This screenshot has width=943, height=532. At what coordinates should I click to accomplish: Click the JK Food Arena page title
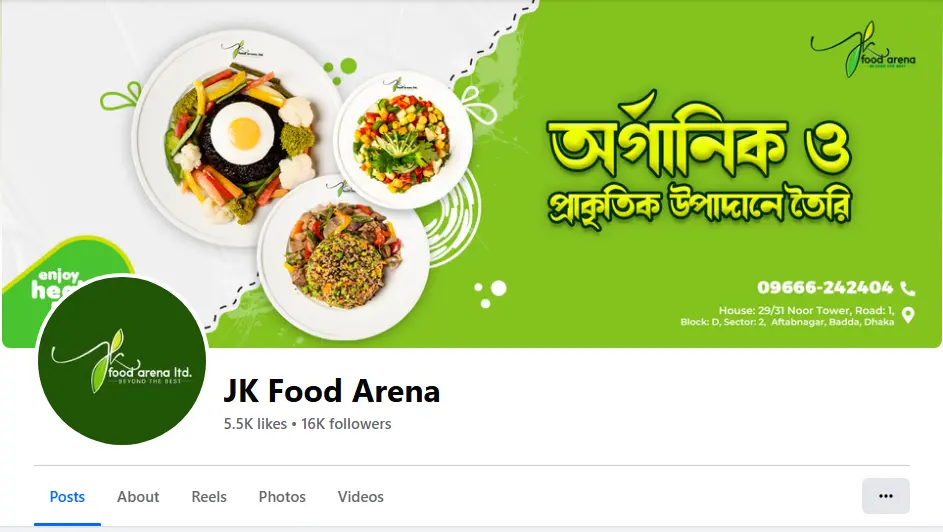tap(332, 391)
